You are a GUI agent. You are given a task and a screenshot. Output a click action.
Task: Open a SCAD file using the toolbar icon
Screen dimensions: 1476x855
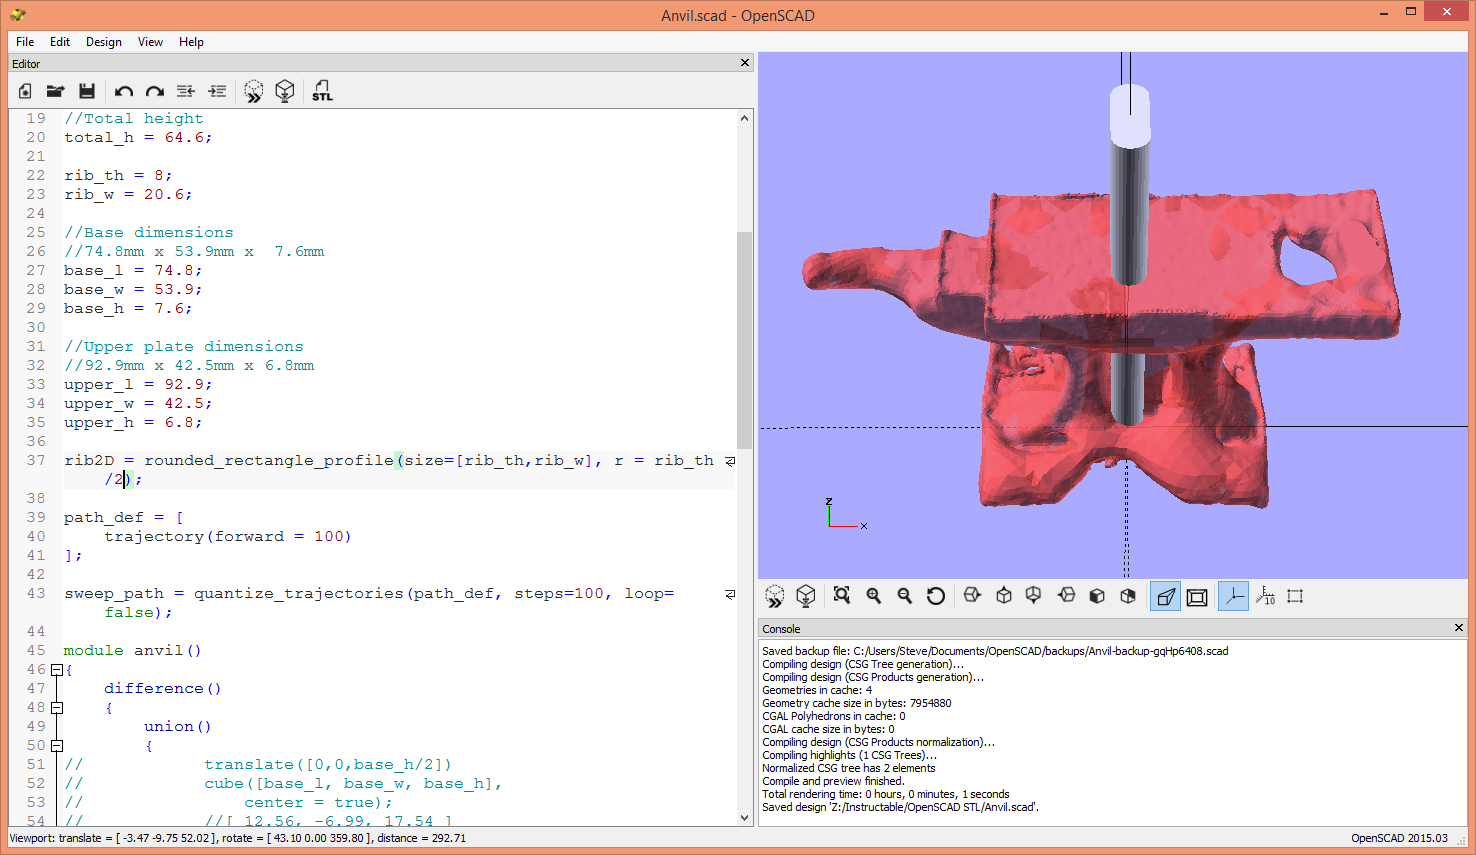point(55,91)
